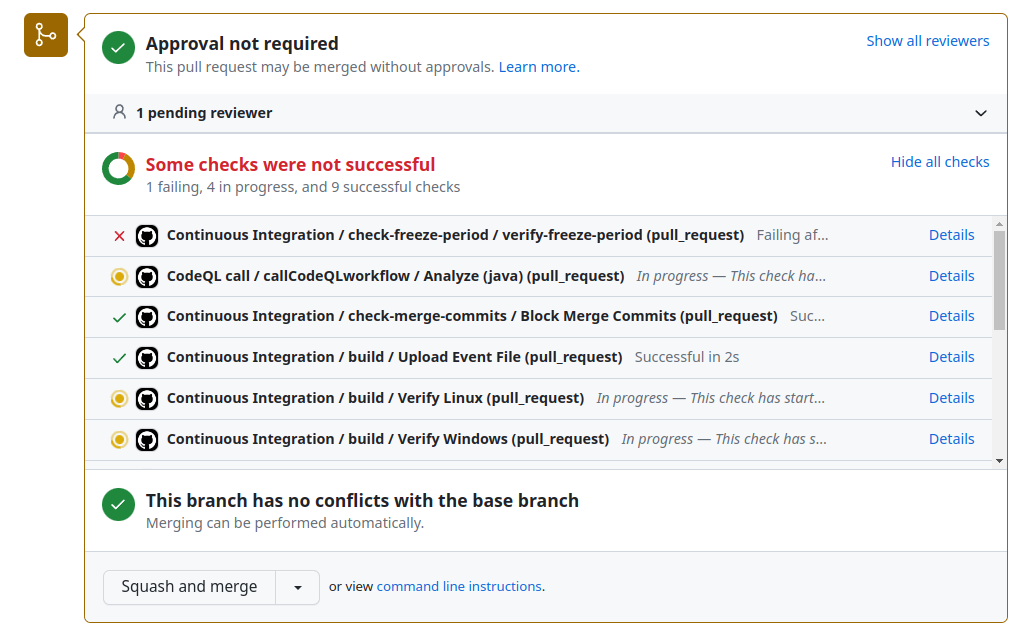Open command line instructions link

(x=459, y=586)
